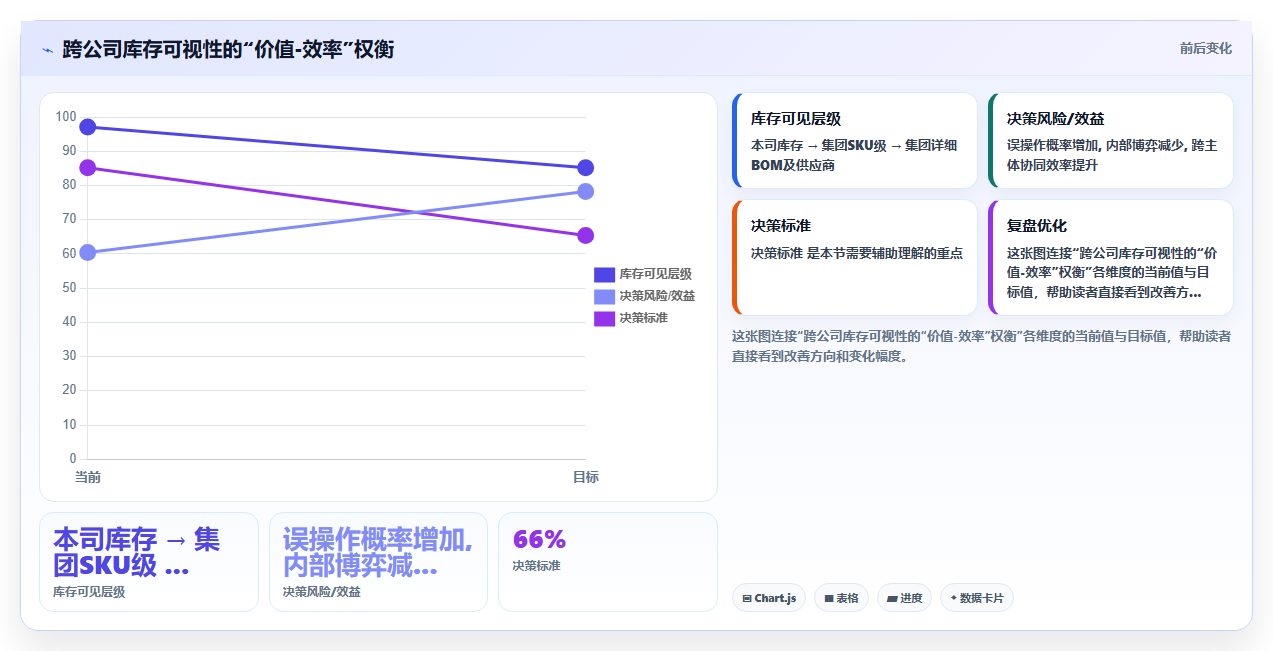
Task: Click the 表格 tag chip
Action: click(x=841, y=598)
